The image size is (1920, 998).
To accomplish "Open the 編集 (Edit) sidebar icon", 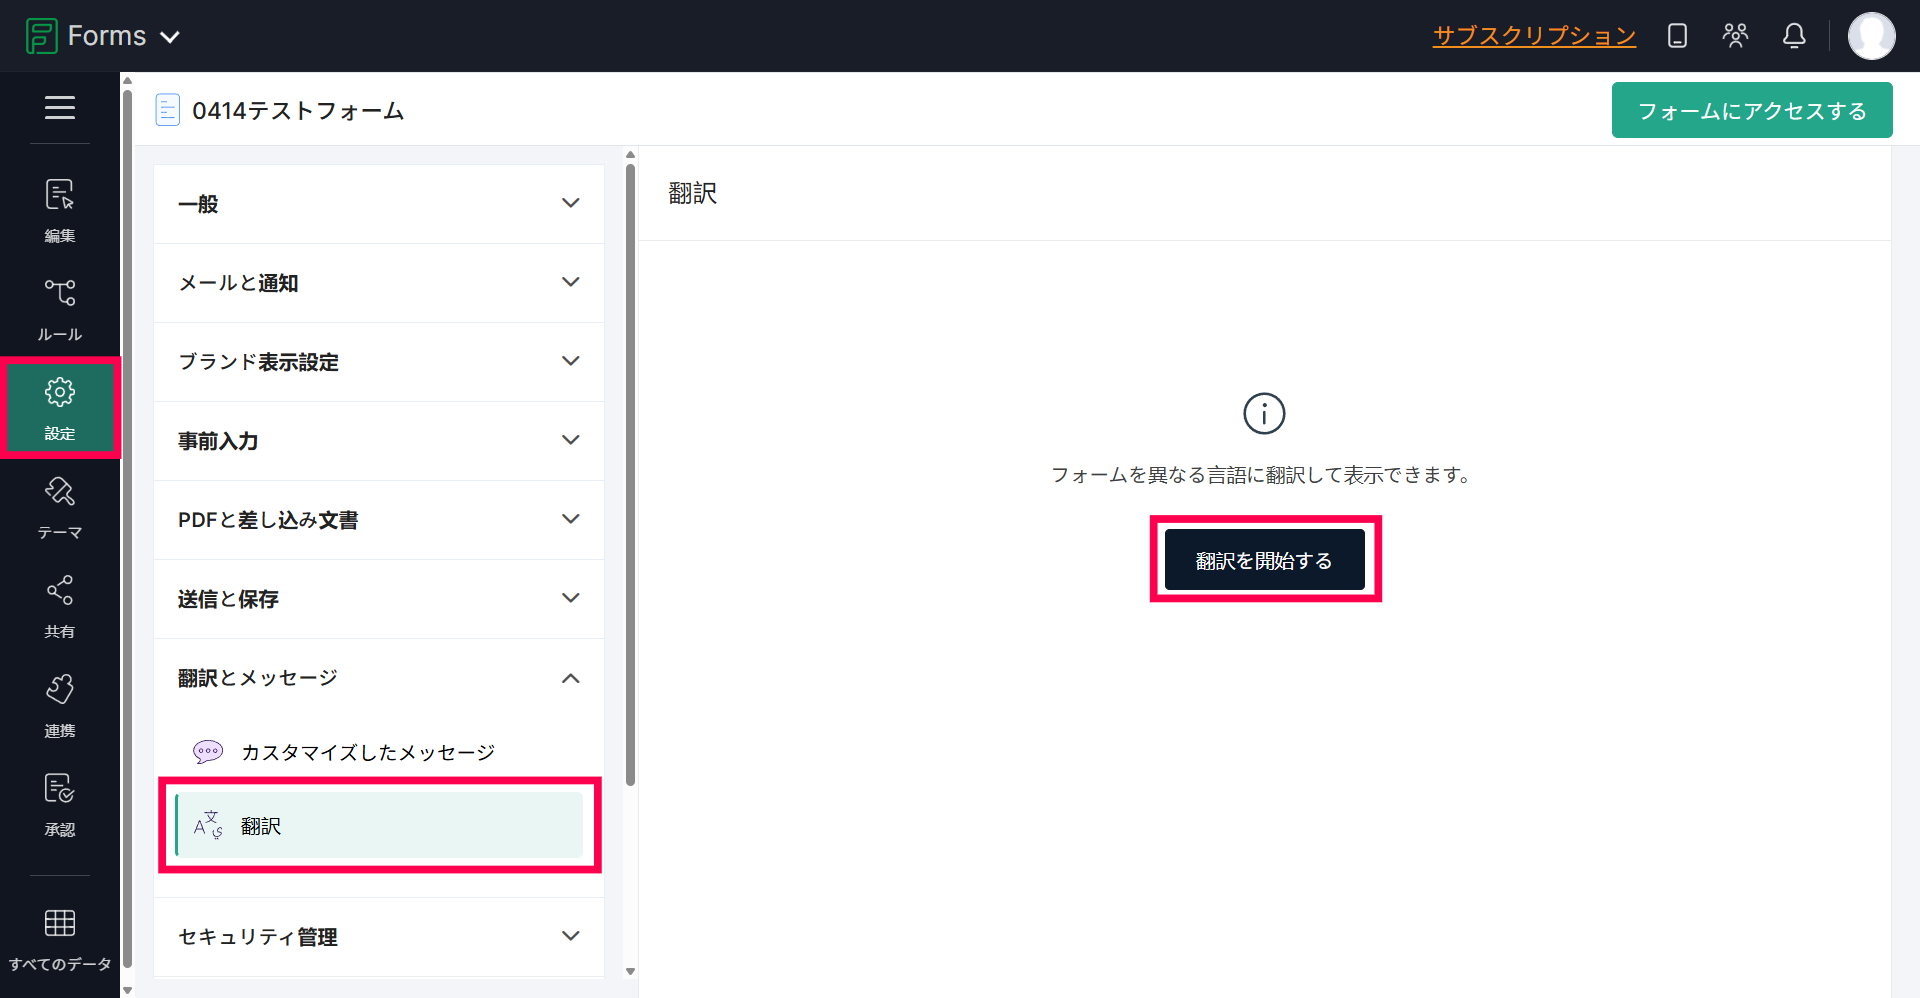I will (x=59, y=209).
